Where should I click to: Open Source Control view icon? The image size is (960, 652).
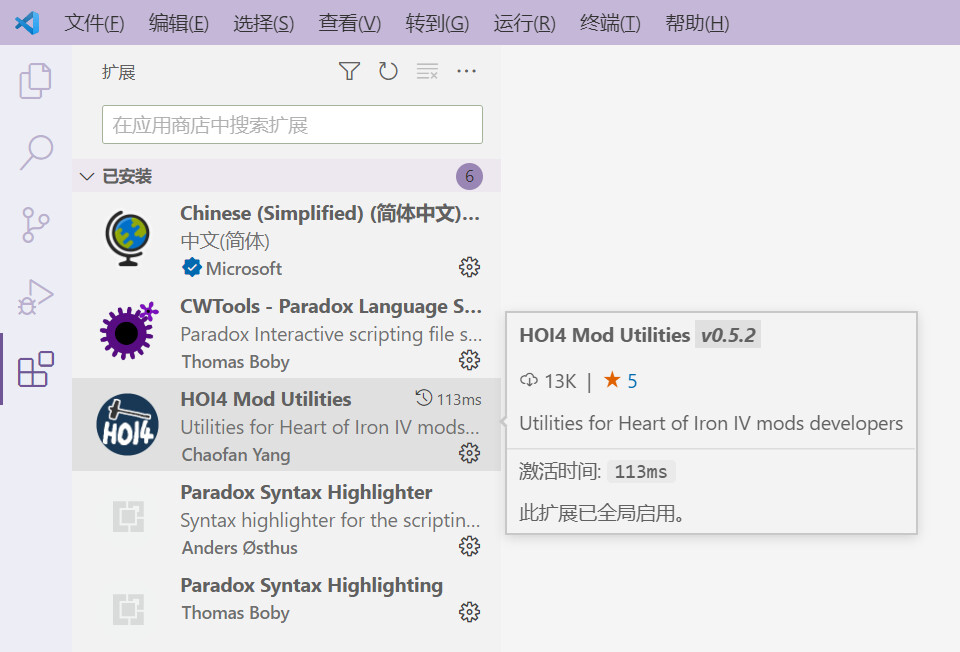coord(36,226)
